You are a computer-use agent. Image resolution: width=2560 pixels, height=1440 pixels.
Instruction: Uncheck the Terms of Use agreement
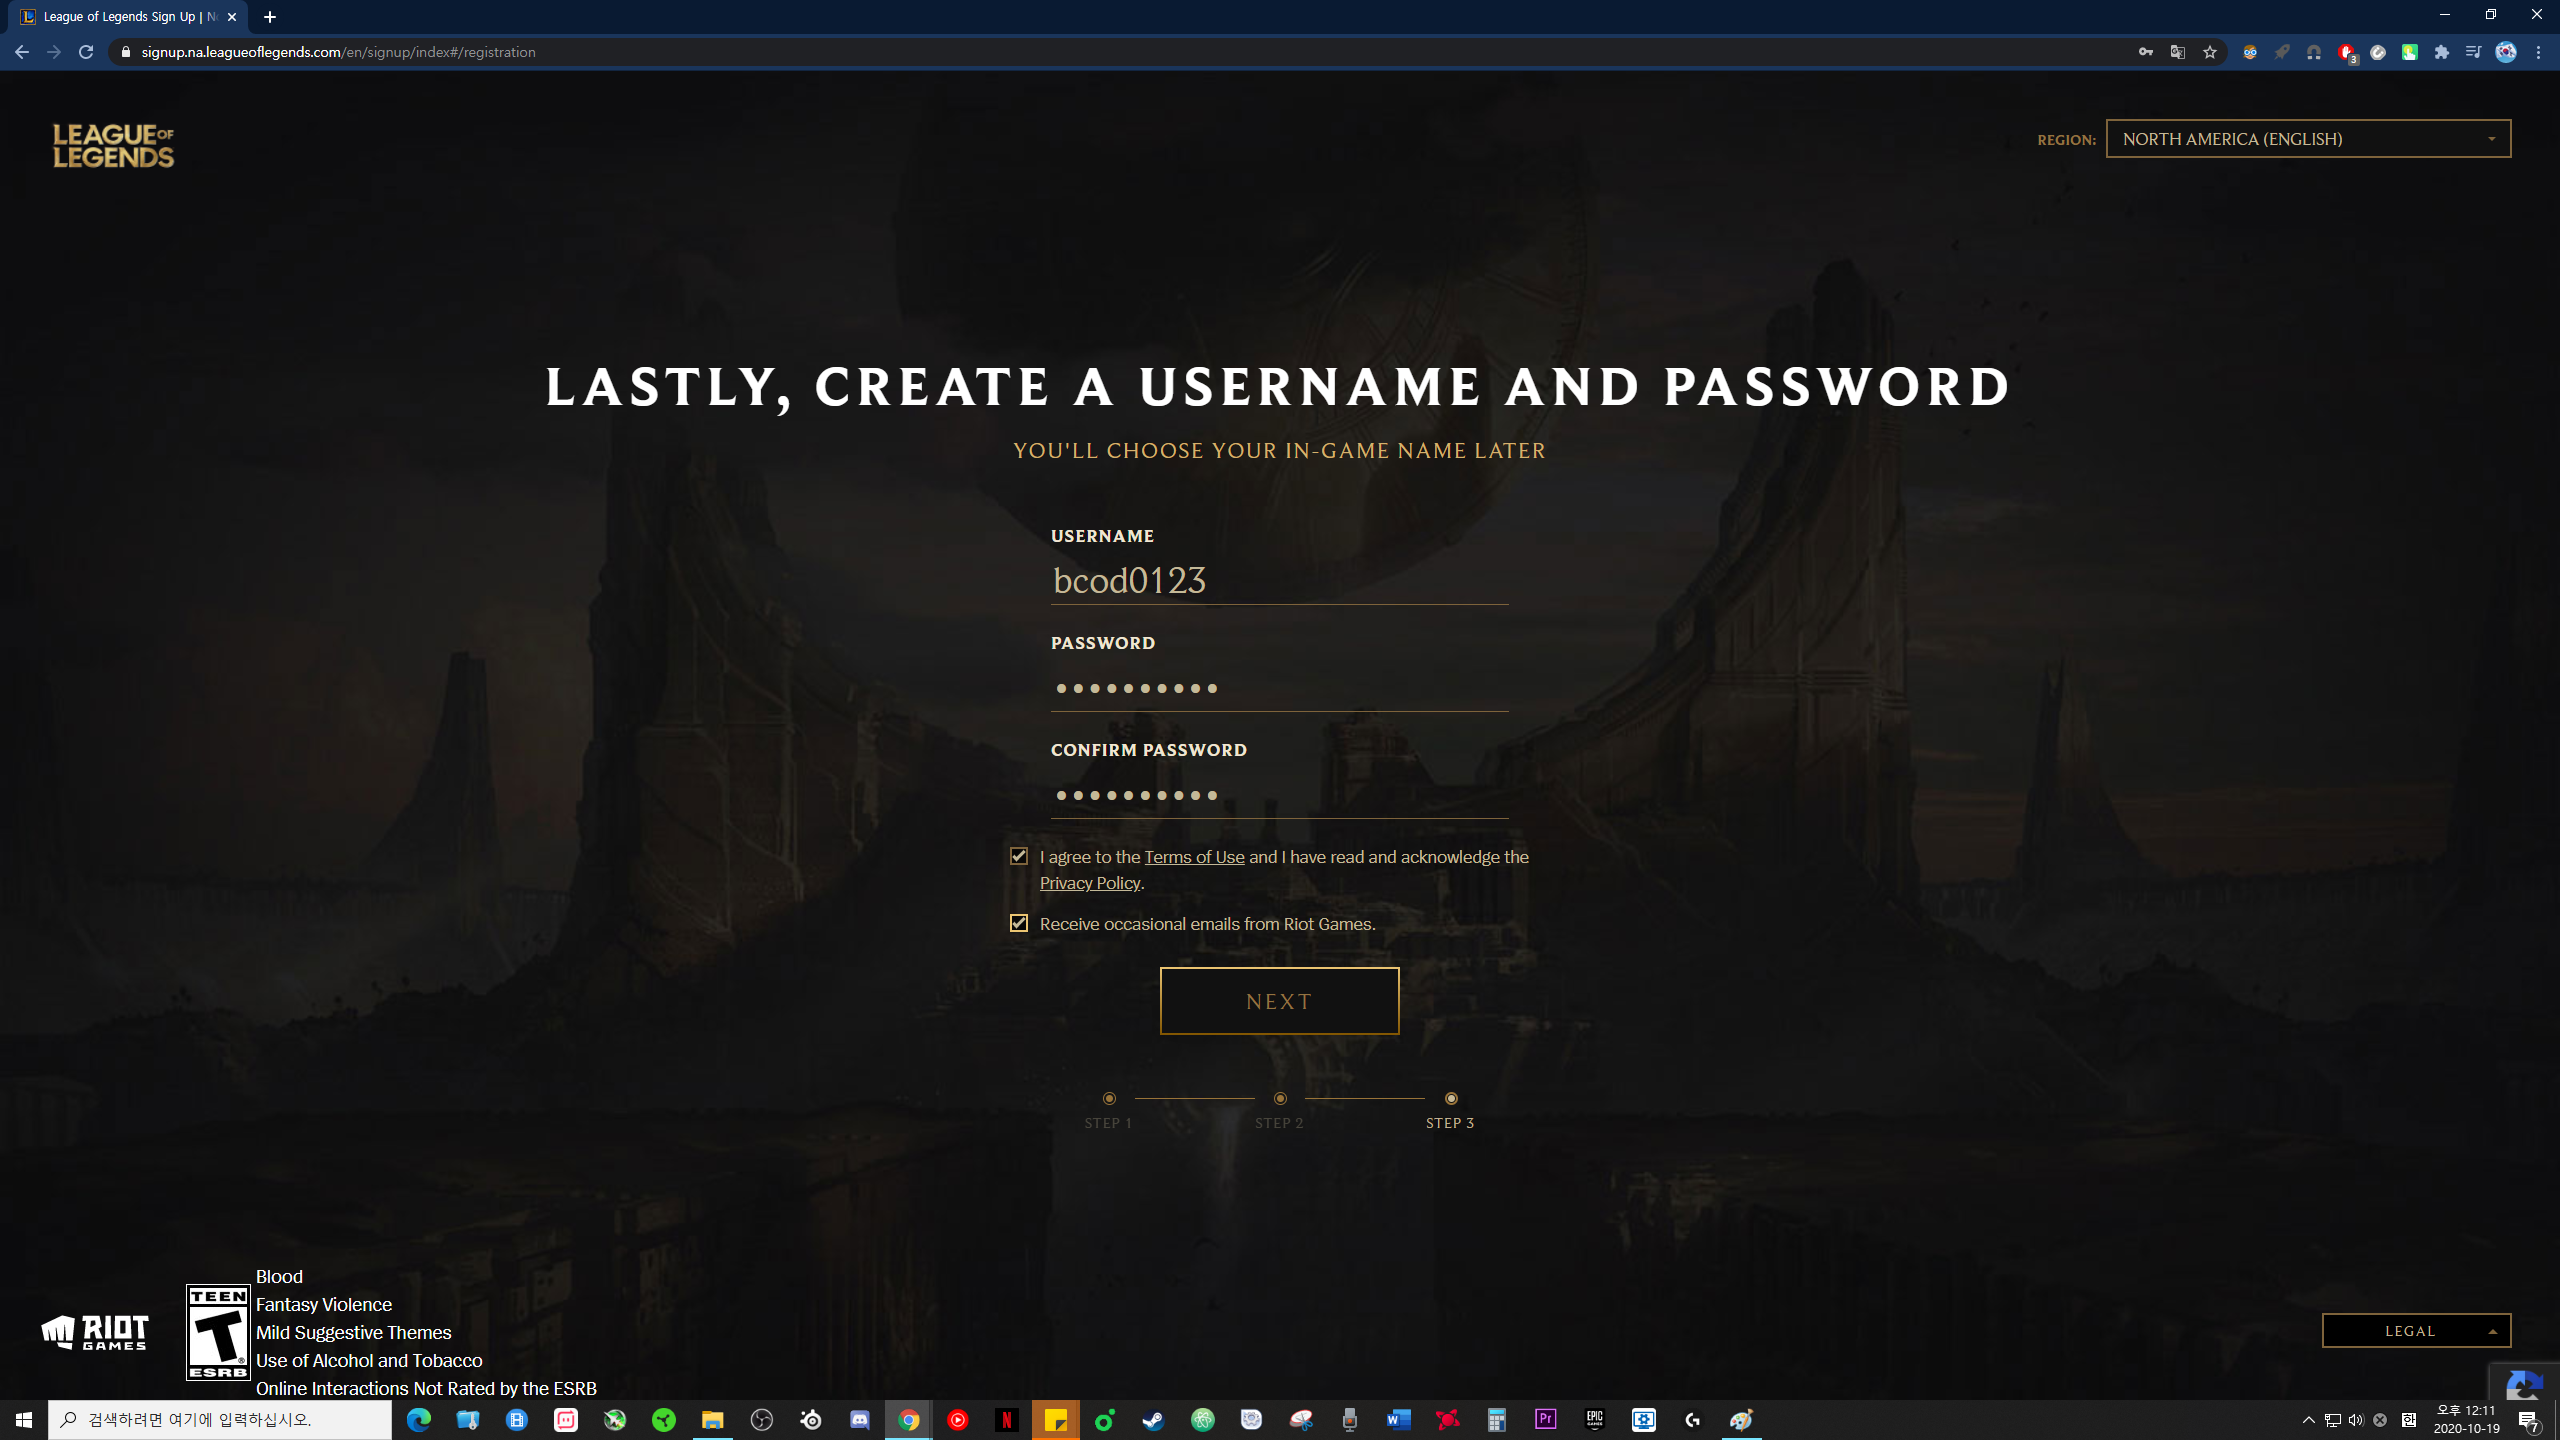pyautogui.click(x=1019, y=856)
